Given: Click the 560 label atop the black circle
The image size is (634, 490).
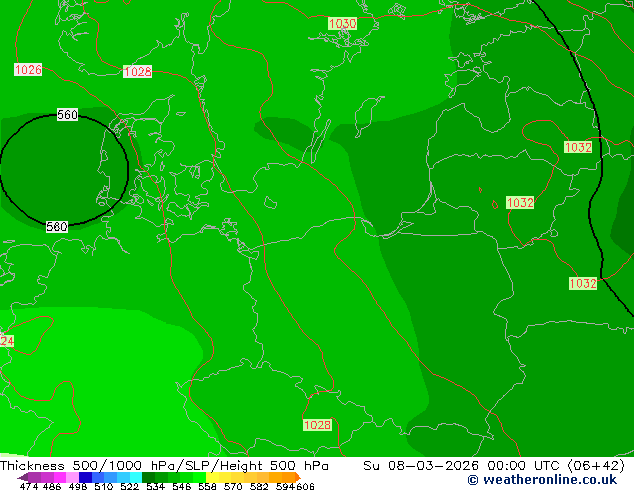Looking at the screenshot, I should click(x=67, y=115).
